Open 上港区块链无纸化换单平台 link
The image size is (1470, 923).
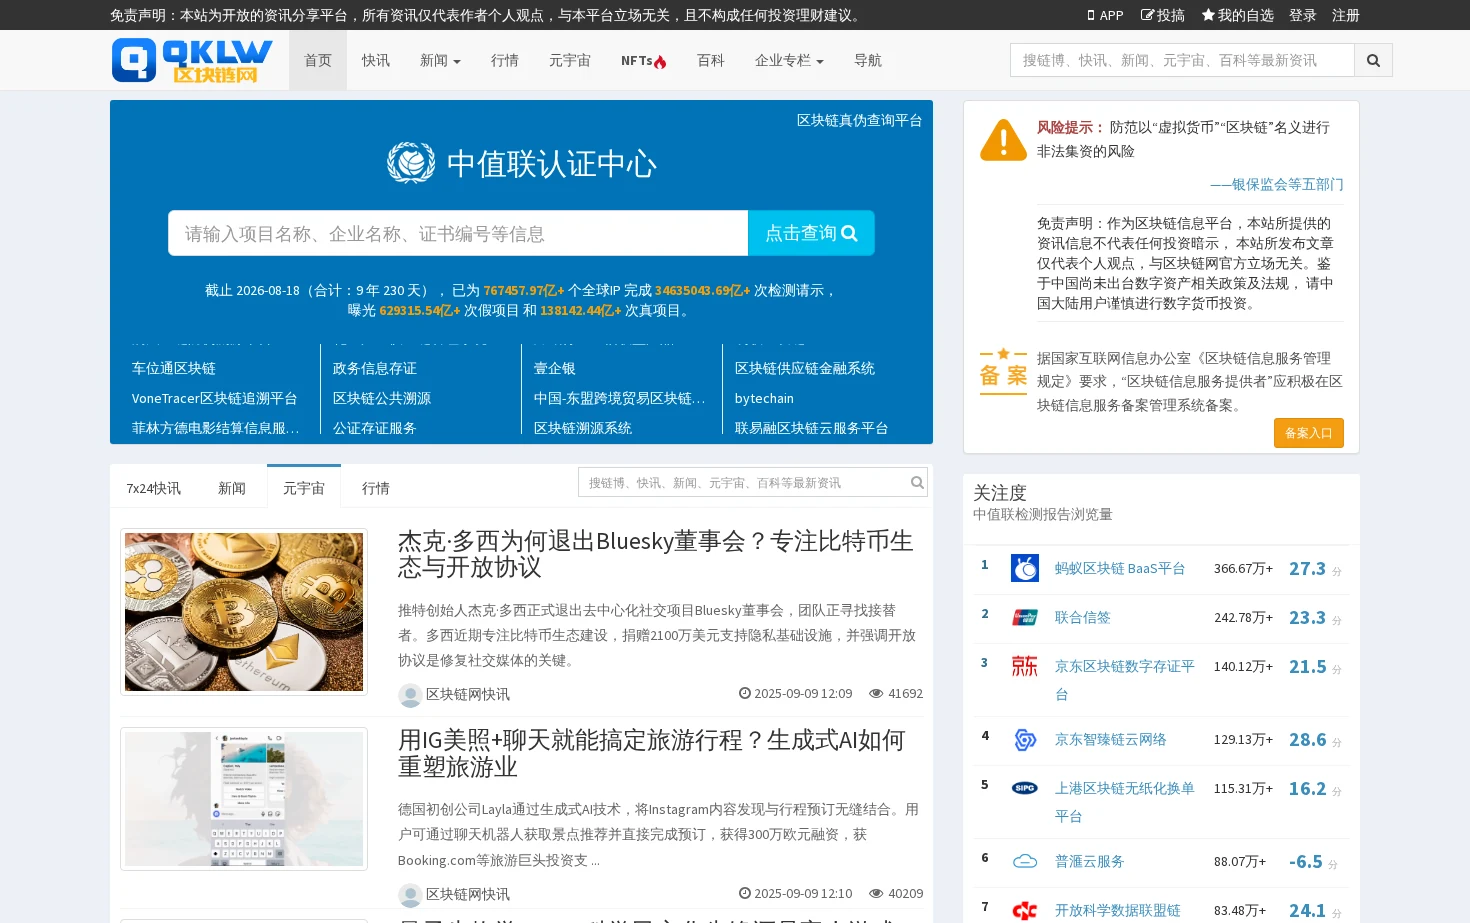pyautogui.click(x=1125, y=802)
